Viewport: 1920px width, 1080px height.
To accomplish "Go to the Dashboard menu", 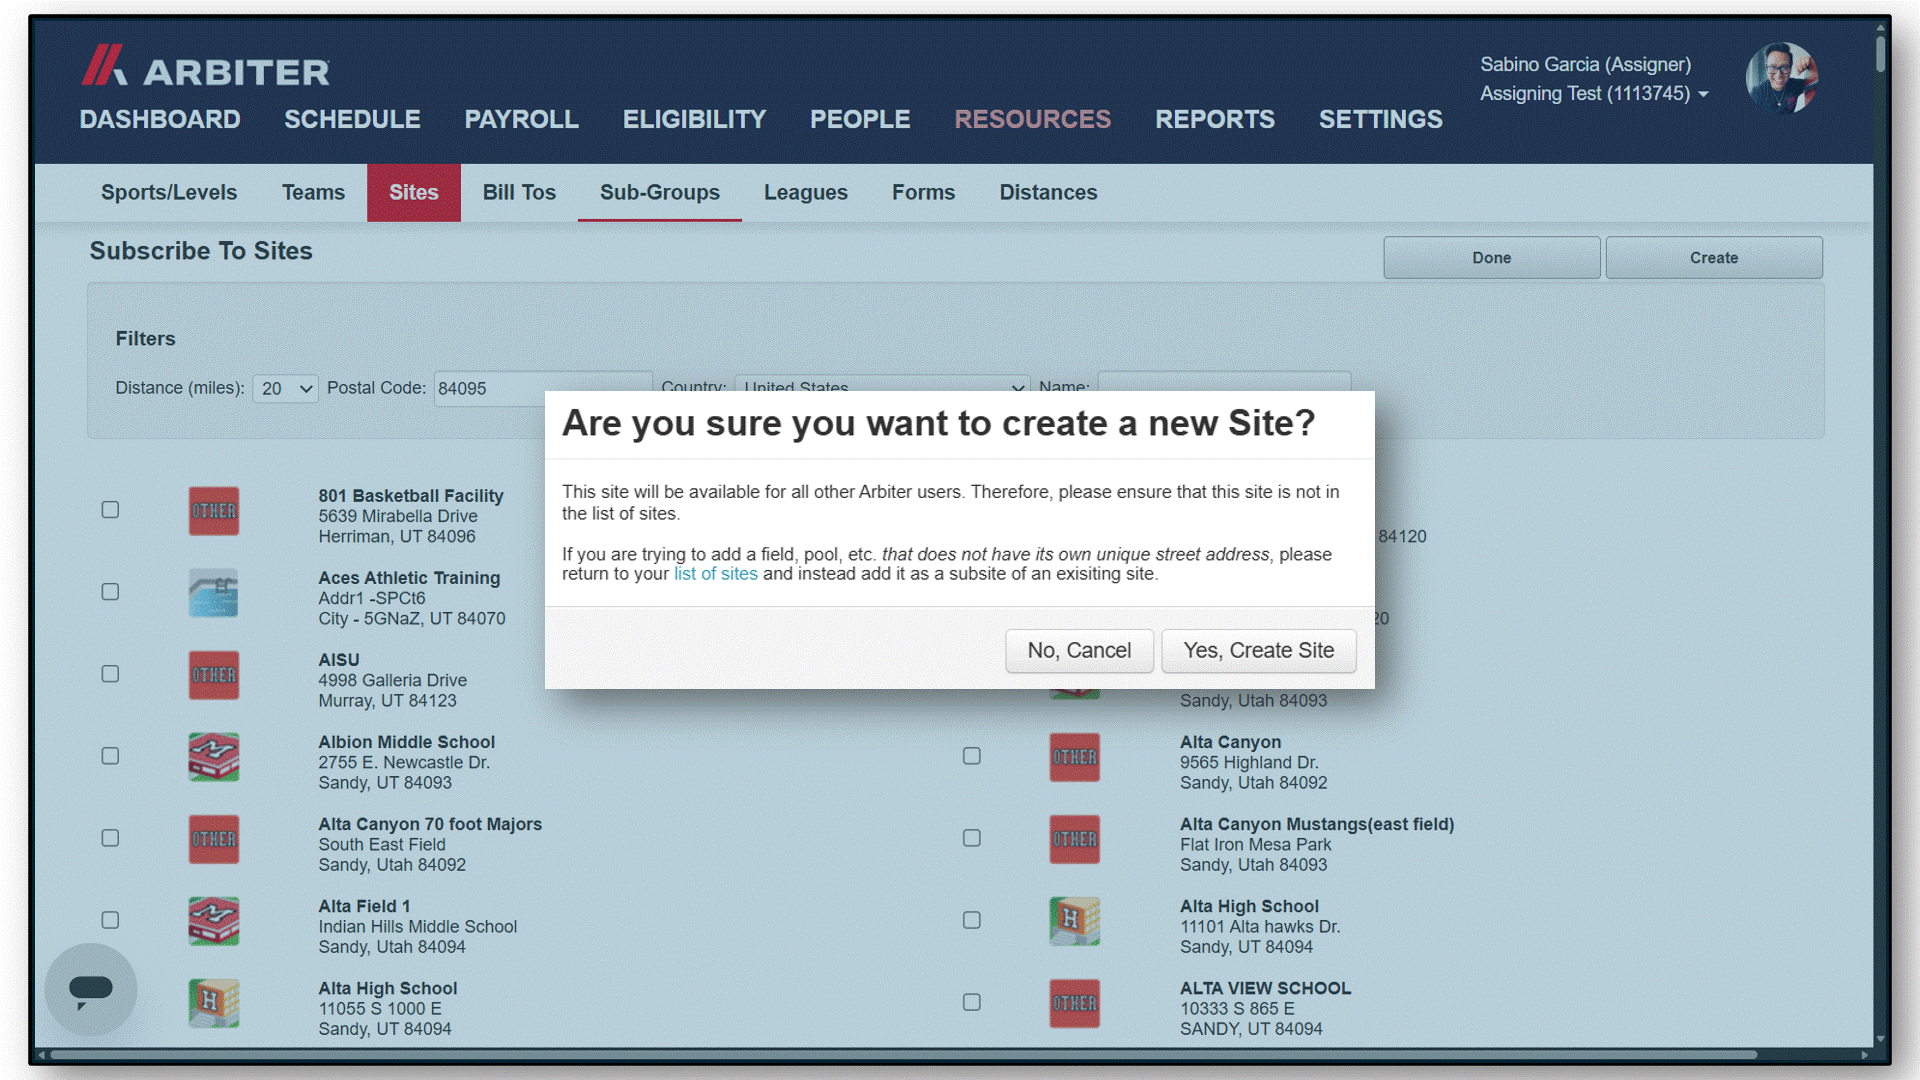I will pyautogui.click(x=160, y=119).
